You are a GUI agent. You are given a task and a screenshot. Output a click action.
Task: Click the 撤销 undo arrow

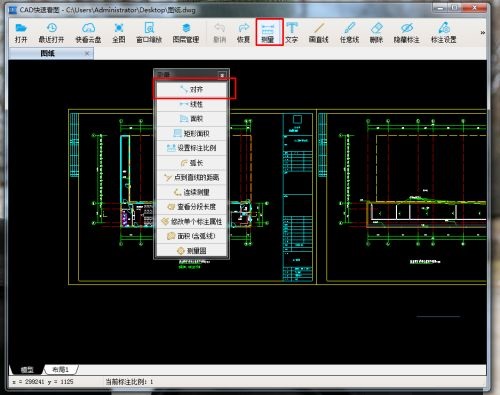pos(220,33)
